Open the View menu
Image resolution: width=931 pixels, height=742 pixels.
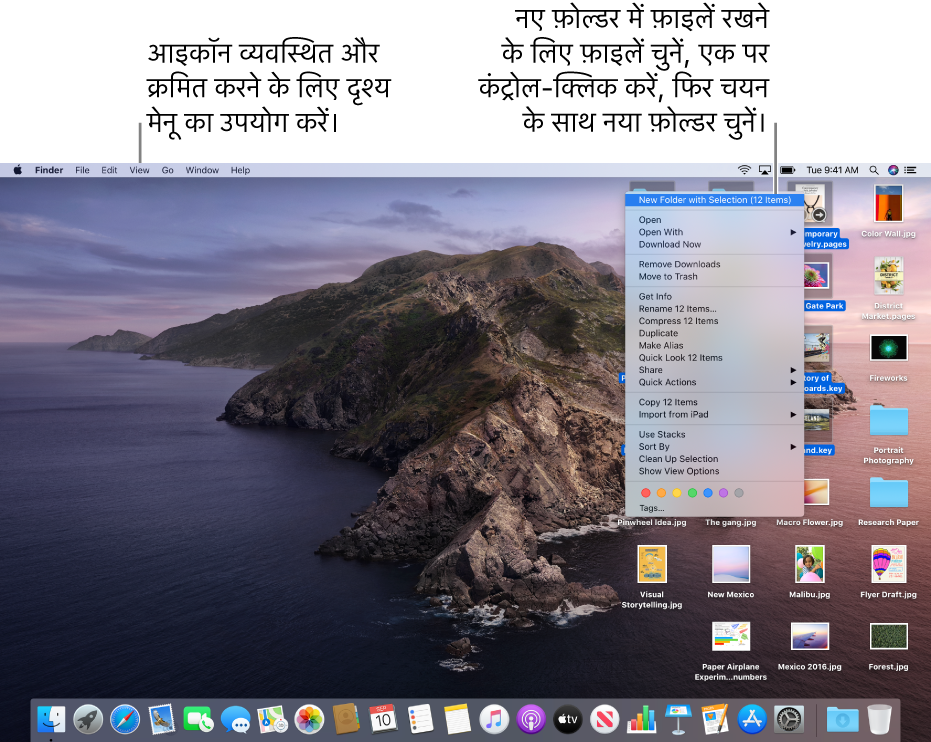[140, 170]
